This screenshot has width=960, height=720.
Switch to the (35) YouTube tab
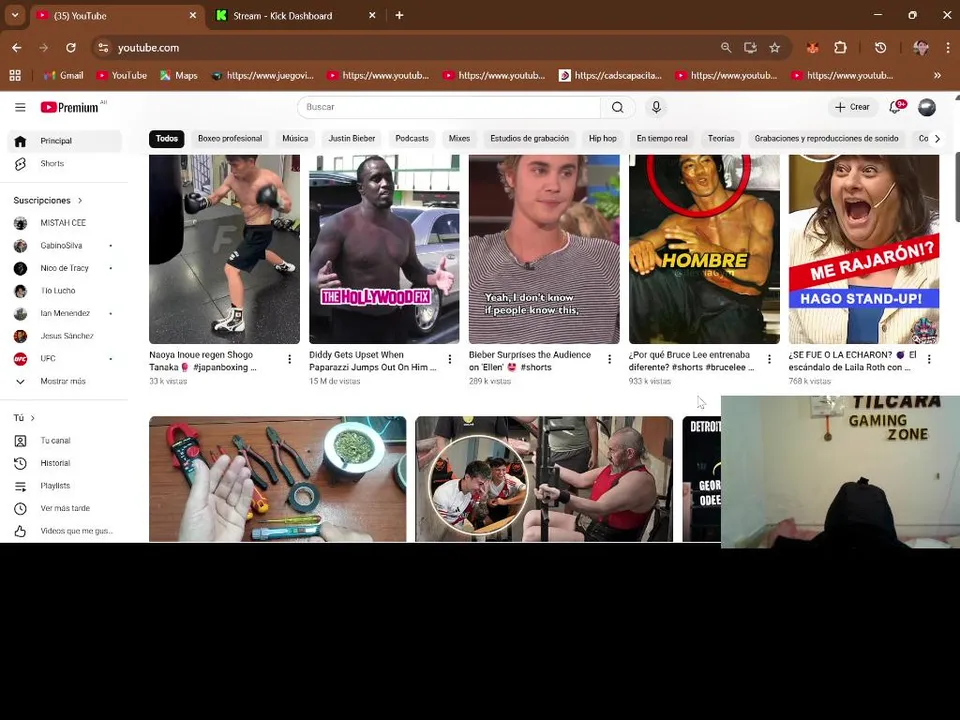115,16
